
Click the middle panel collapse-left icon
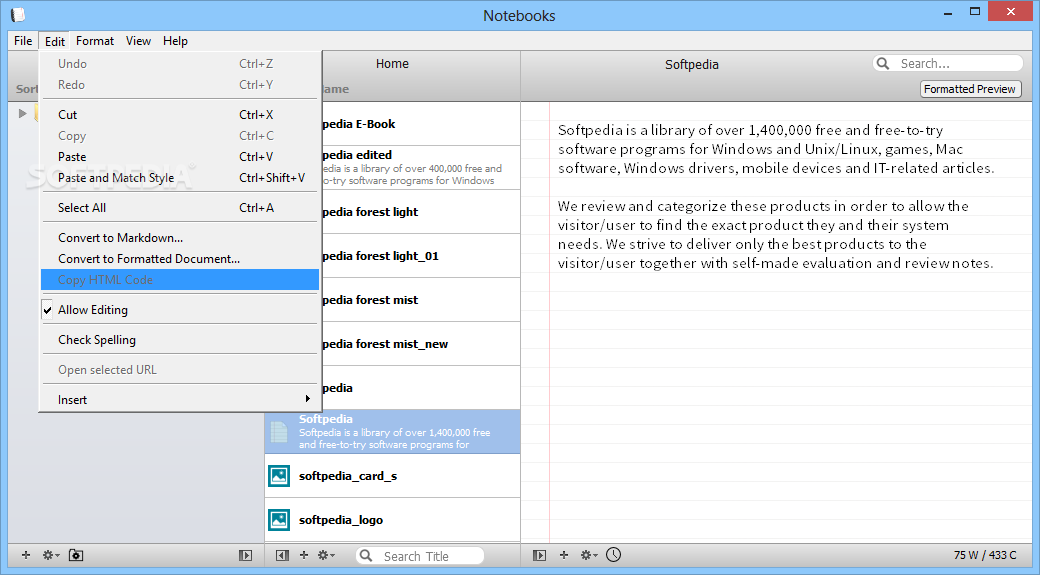pos(283,556)
